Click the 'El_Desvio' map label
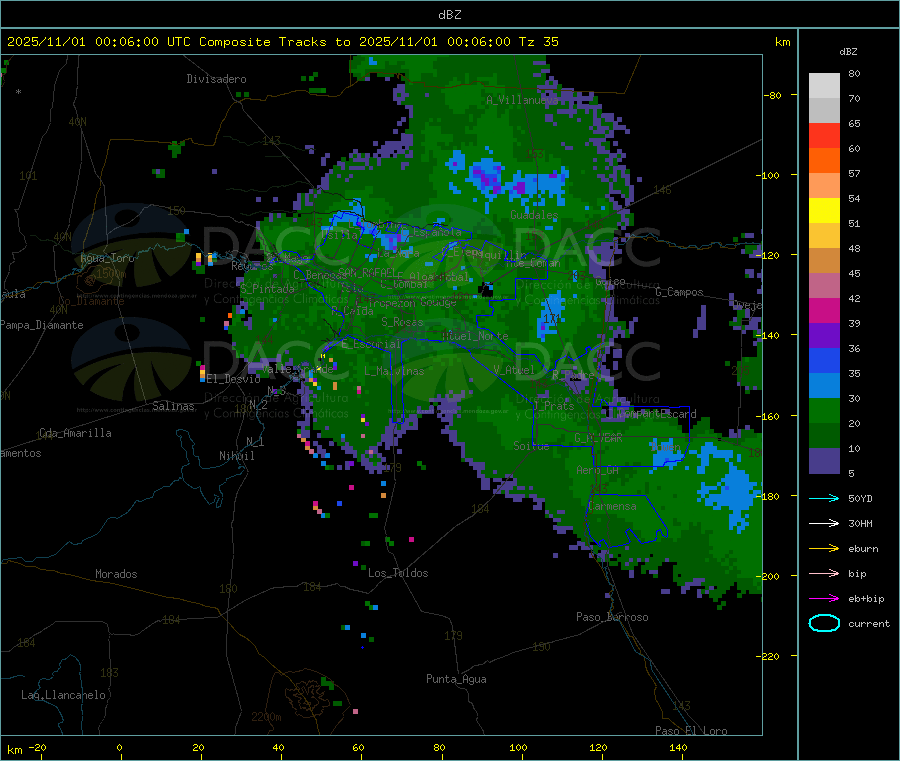 233,379
